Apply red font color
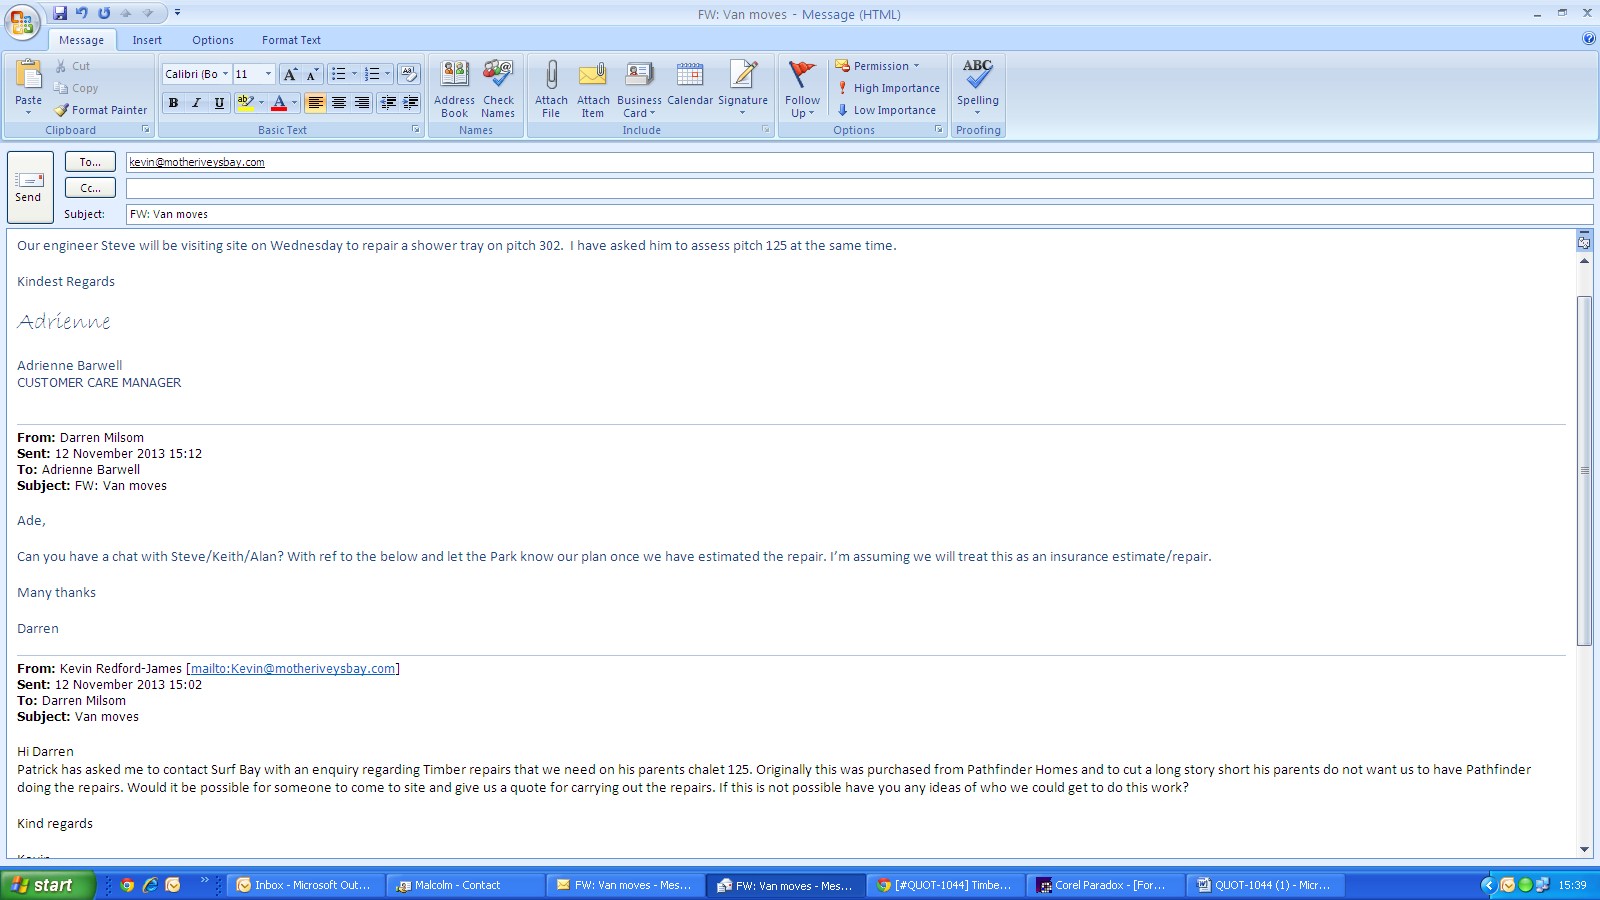 (279, 102)
